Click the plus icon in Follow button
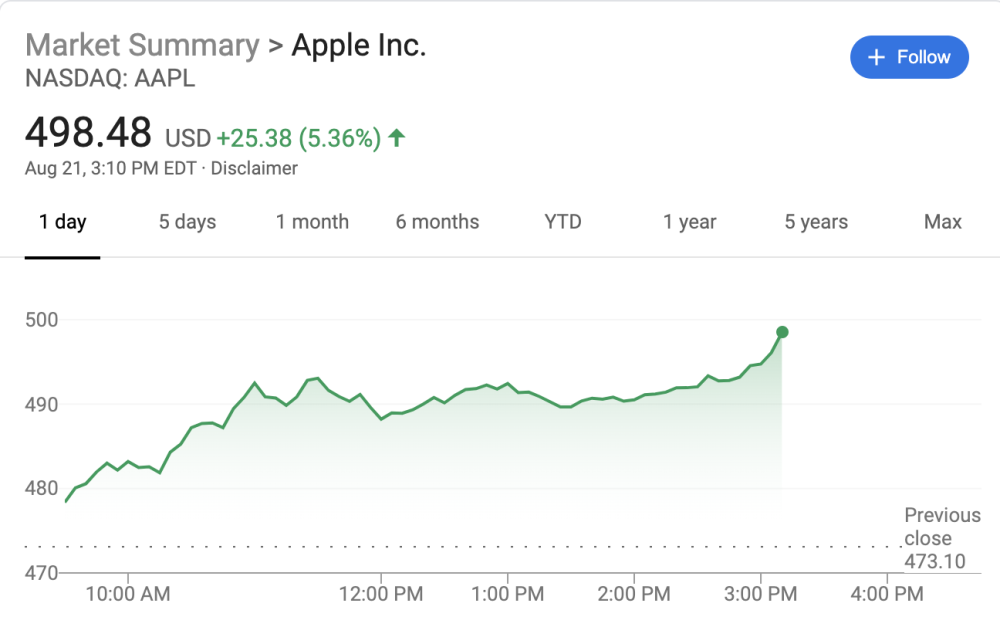1000x627 pixels. tap(876, 57)
